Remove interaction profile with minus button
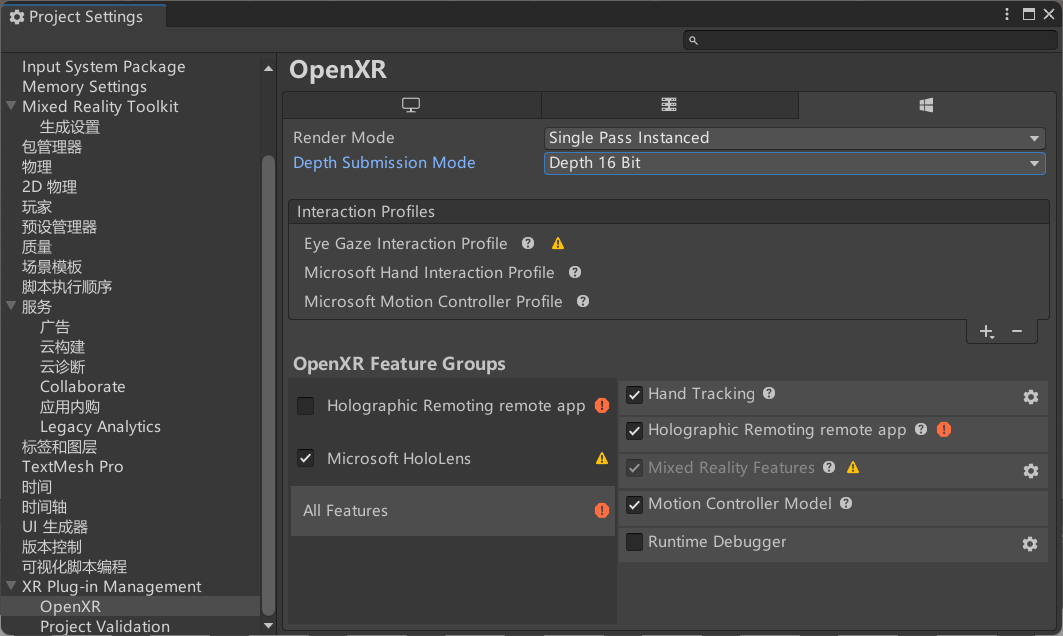 point(1017,331)
